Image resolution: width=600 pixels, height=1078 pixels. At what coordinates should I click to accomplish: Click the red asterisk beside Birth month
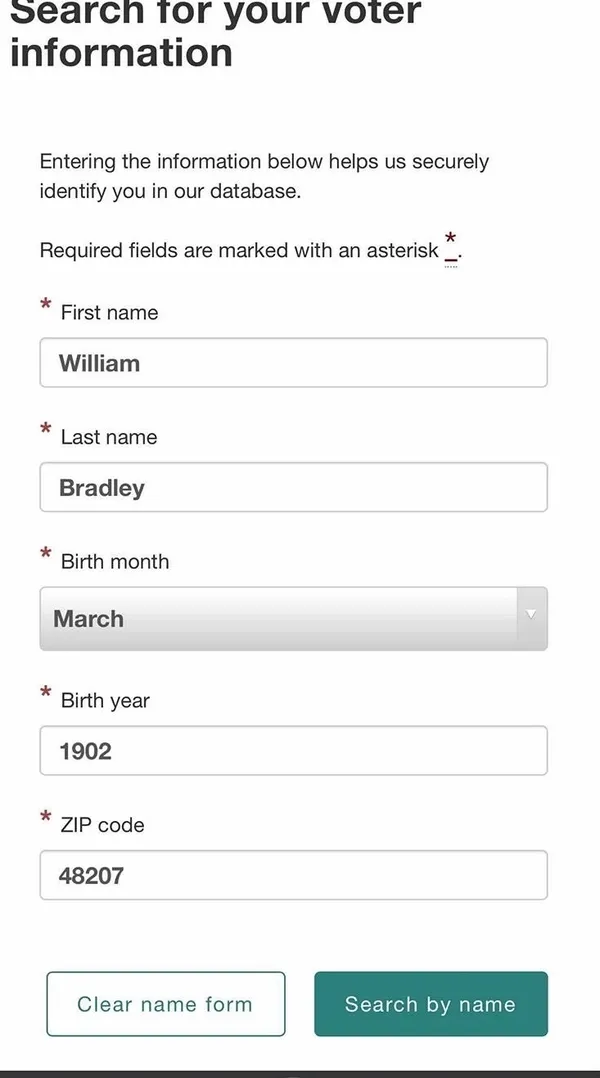tap(46, 553)
